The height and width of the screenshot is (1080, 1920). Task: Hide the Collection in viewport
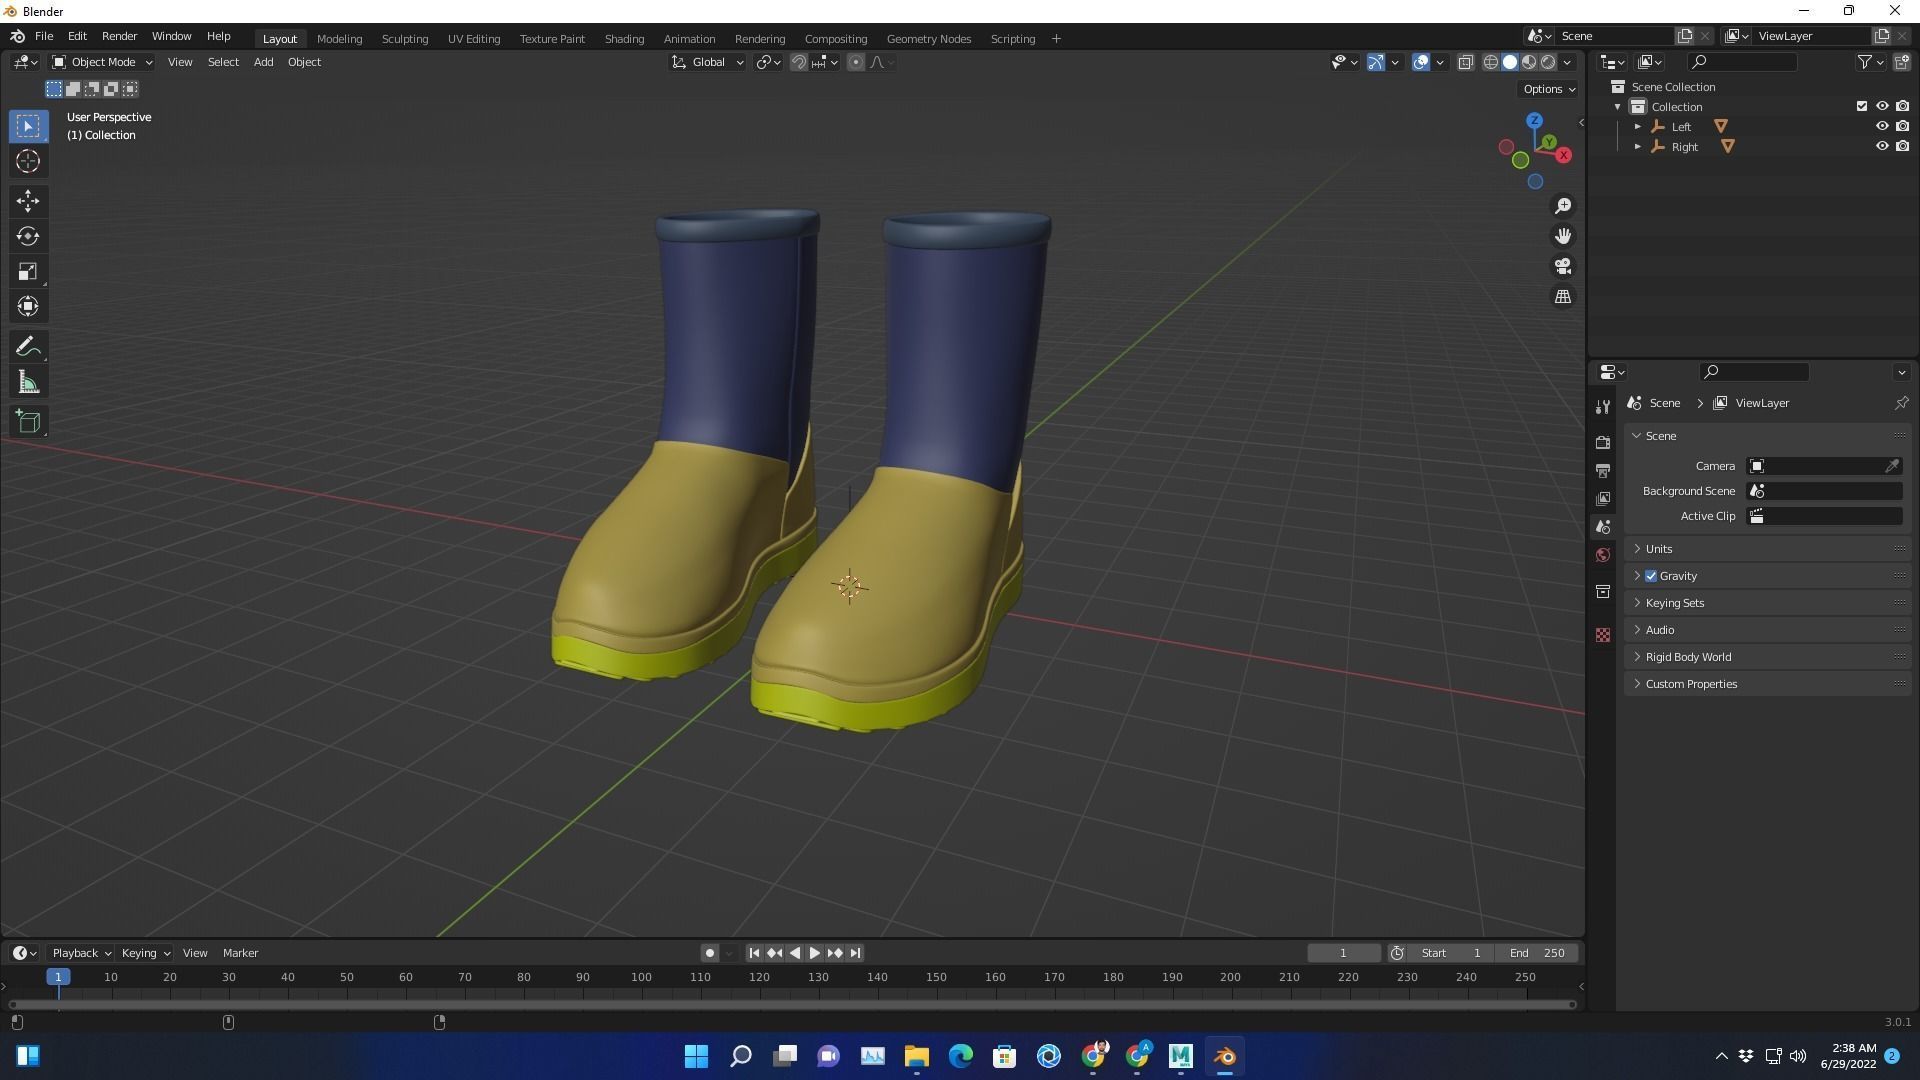pyautogui.click(x=1882, y=106)
